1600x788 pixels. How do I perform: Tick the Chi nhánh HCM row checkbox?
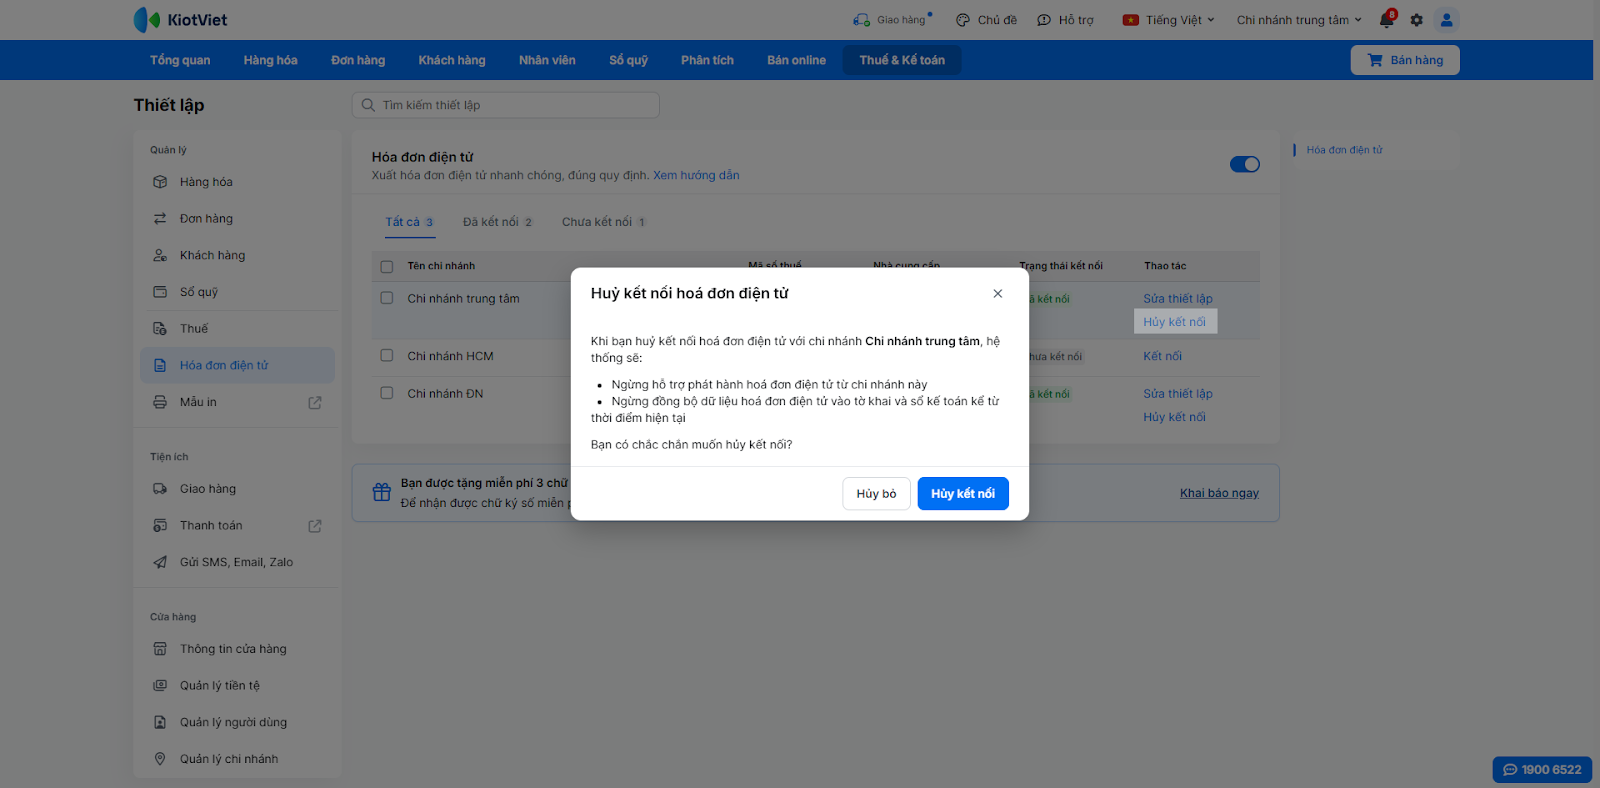tap(387, 355)
